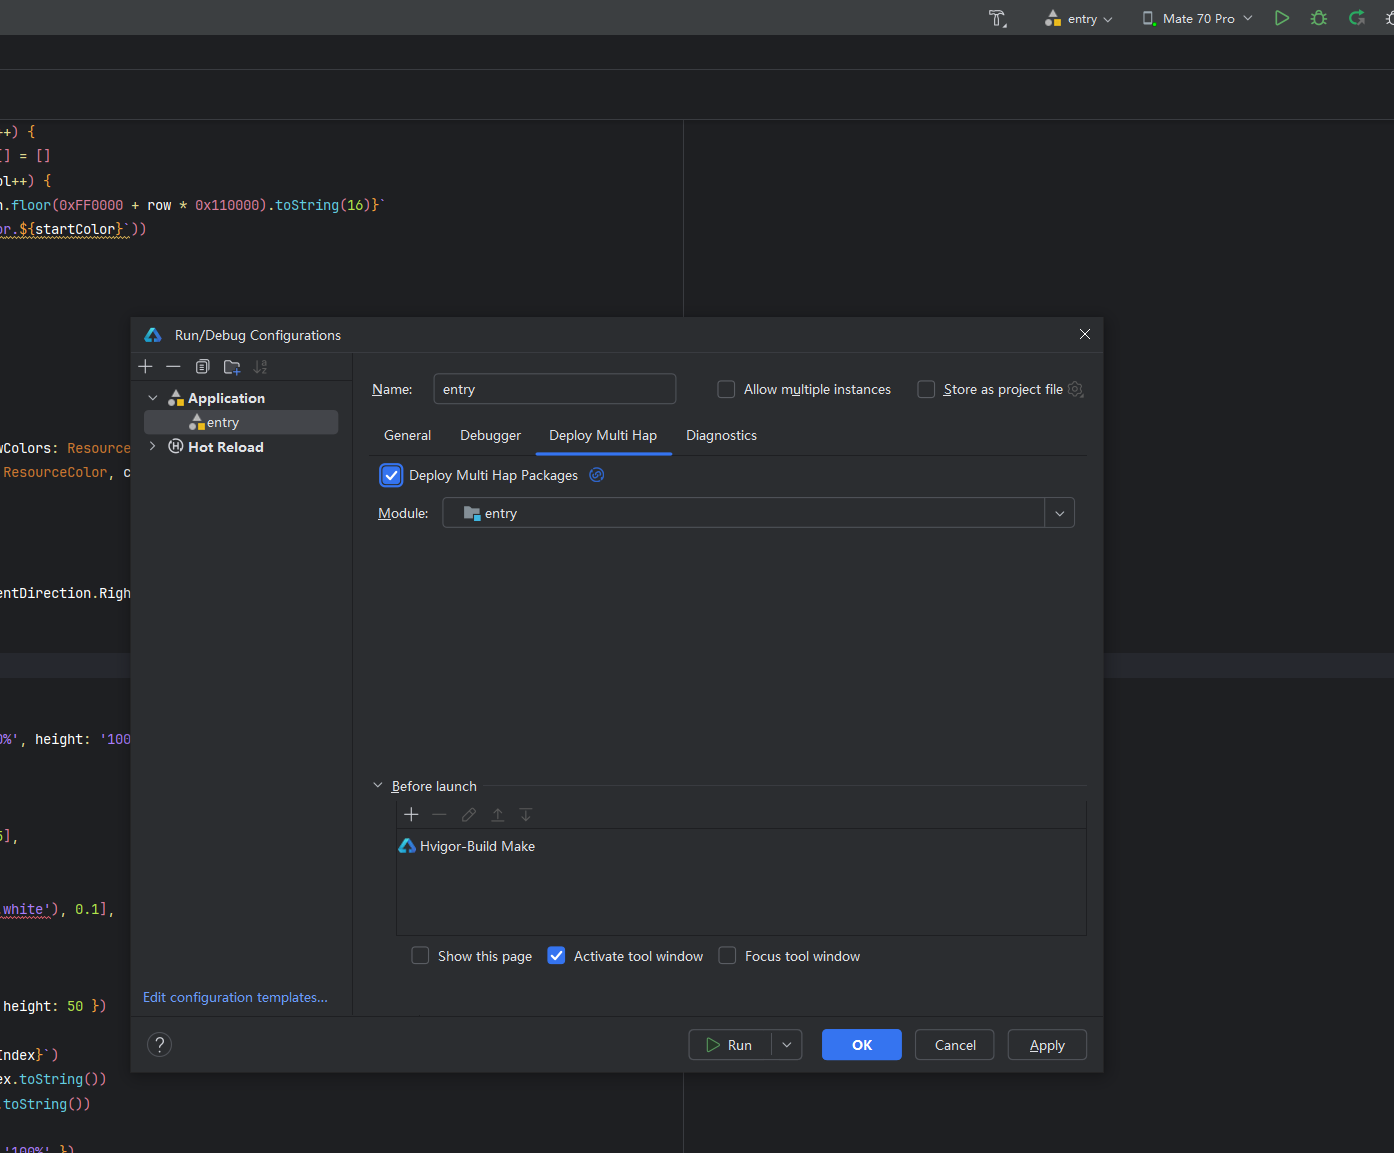Open the Store as project file settings gear

pos(1076,389)
